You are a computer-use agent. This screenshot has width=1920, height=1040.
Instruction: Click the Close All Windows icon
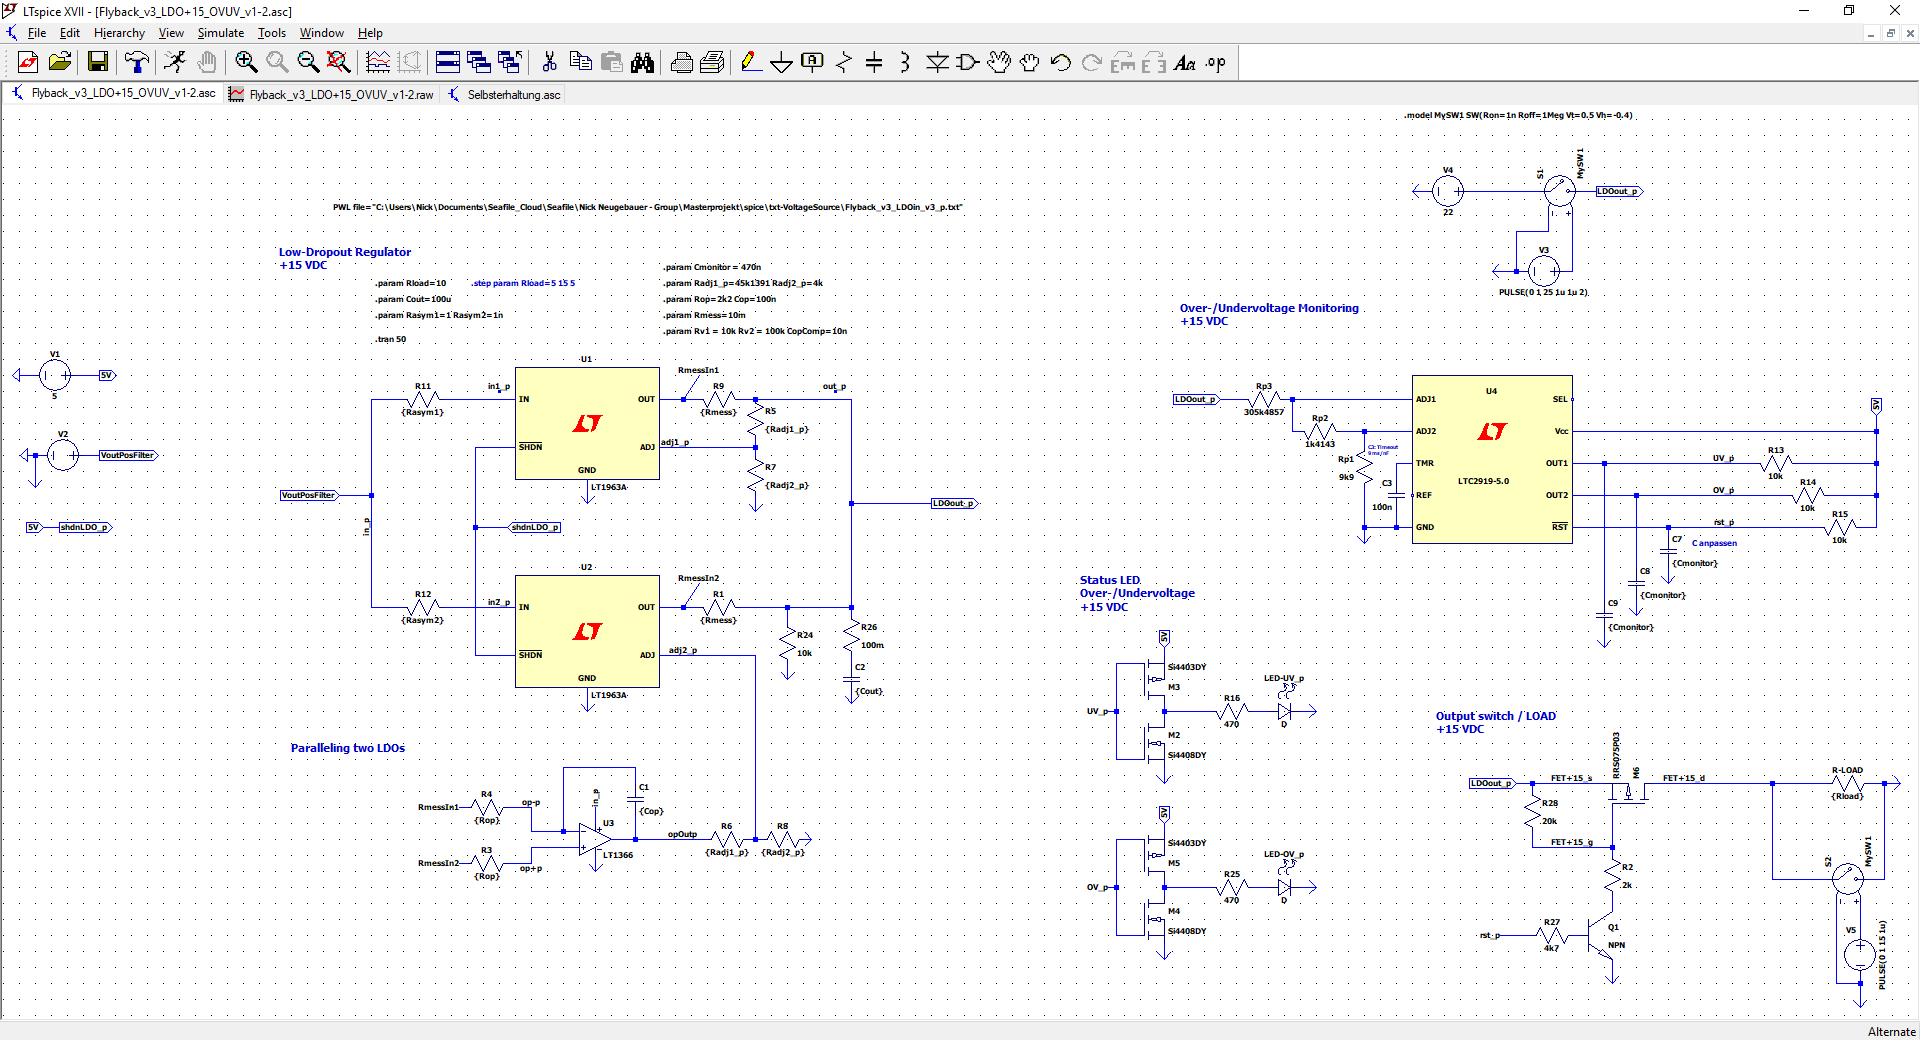point(510,62)
